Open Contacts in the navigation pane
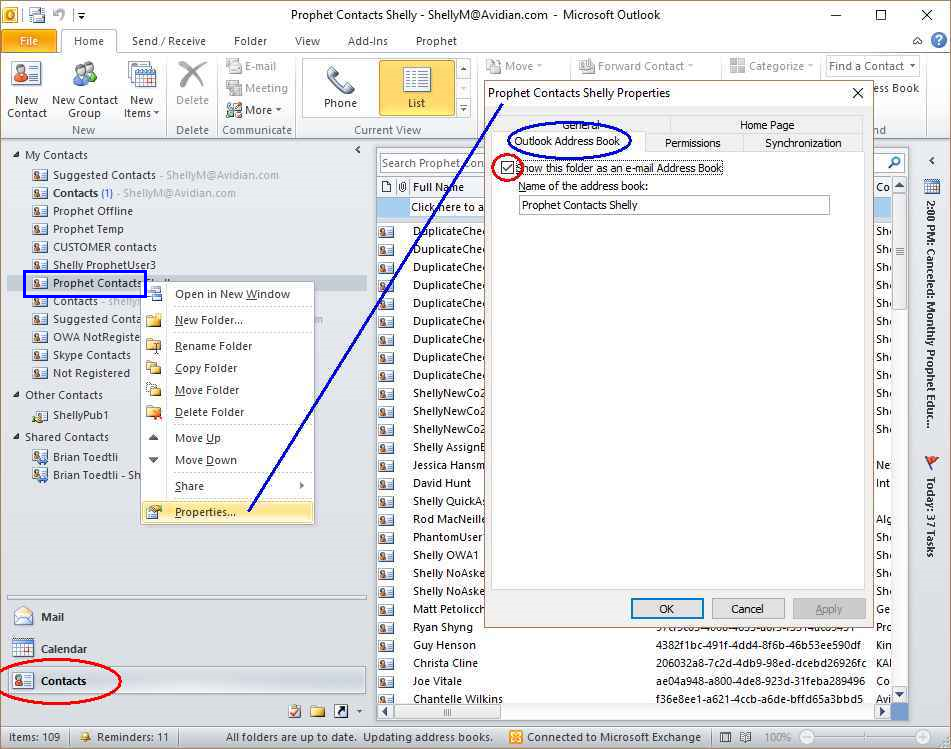Image resolution: width=951 pixels, height=749 pixels. [x=187, y=680]
